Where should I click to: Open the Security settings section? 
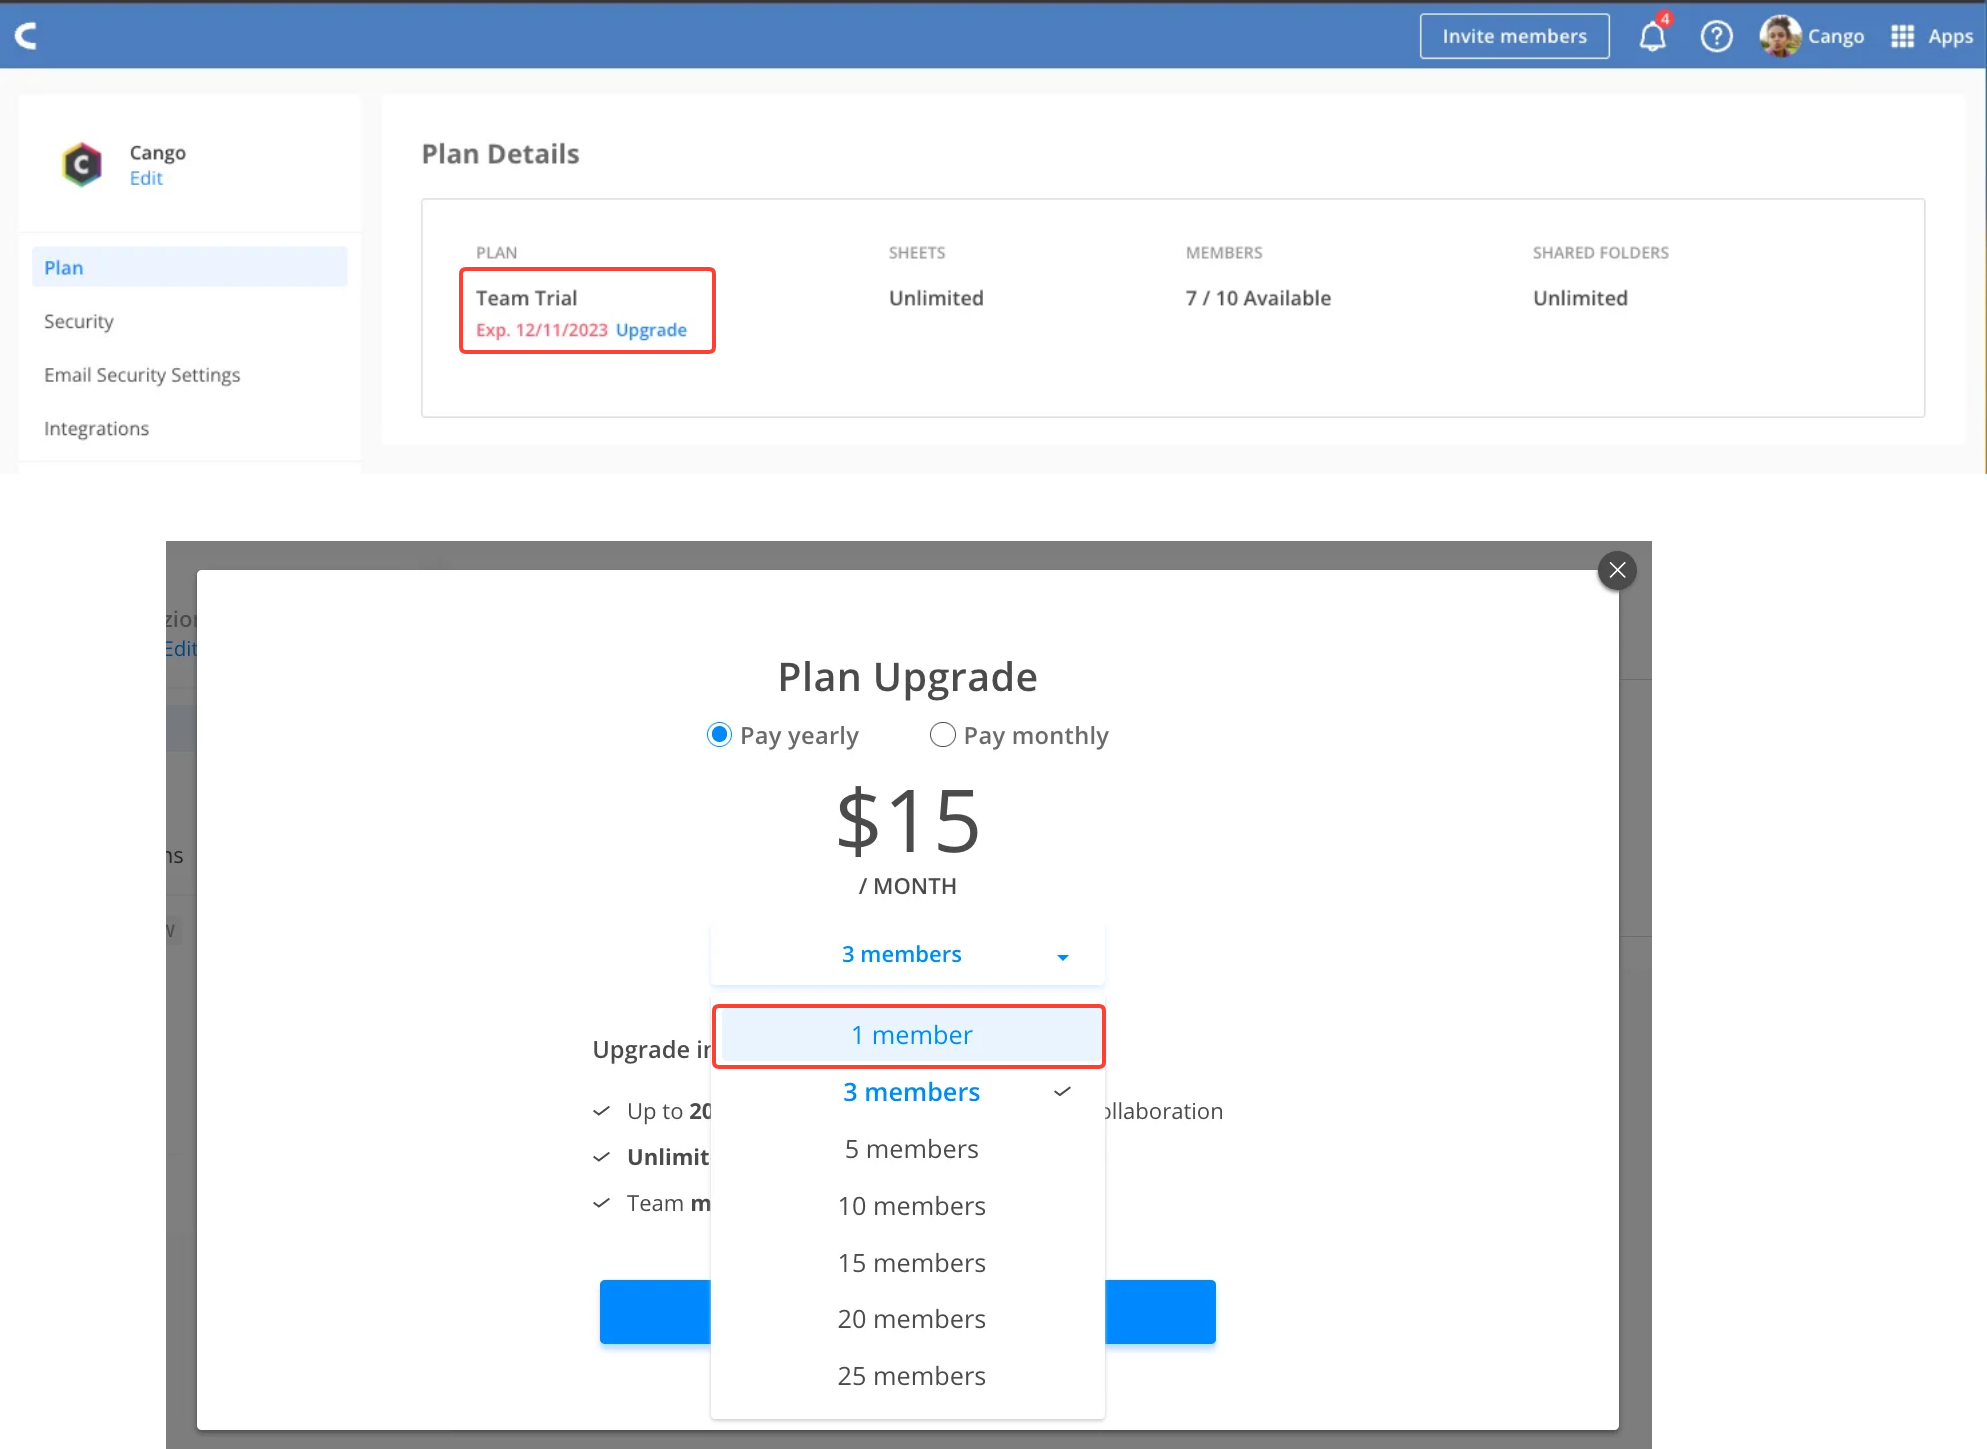(x=79, y=321)
